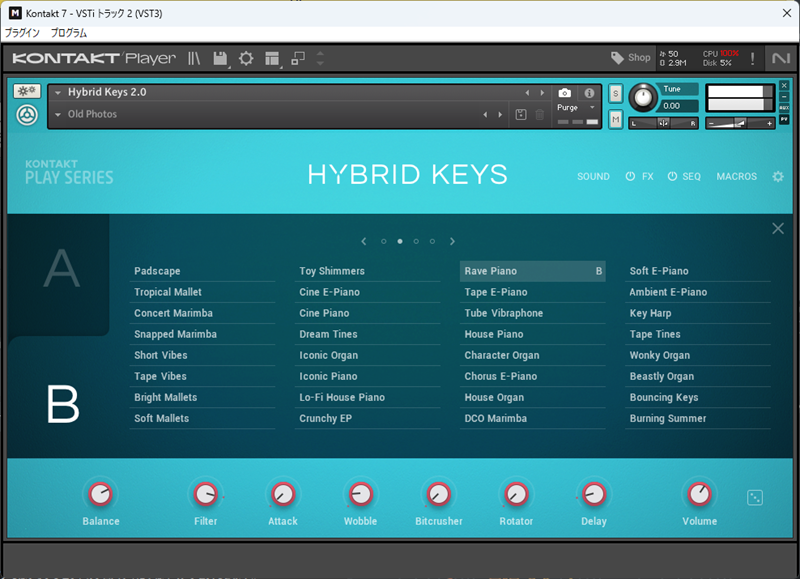This screenshot has width=800, height=579.
Task: Click the Bitcrusher knob
Action: (438, 494)
